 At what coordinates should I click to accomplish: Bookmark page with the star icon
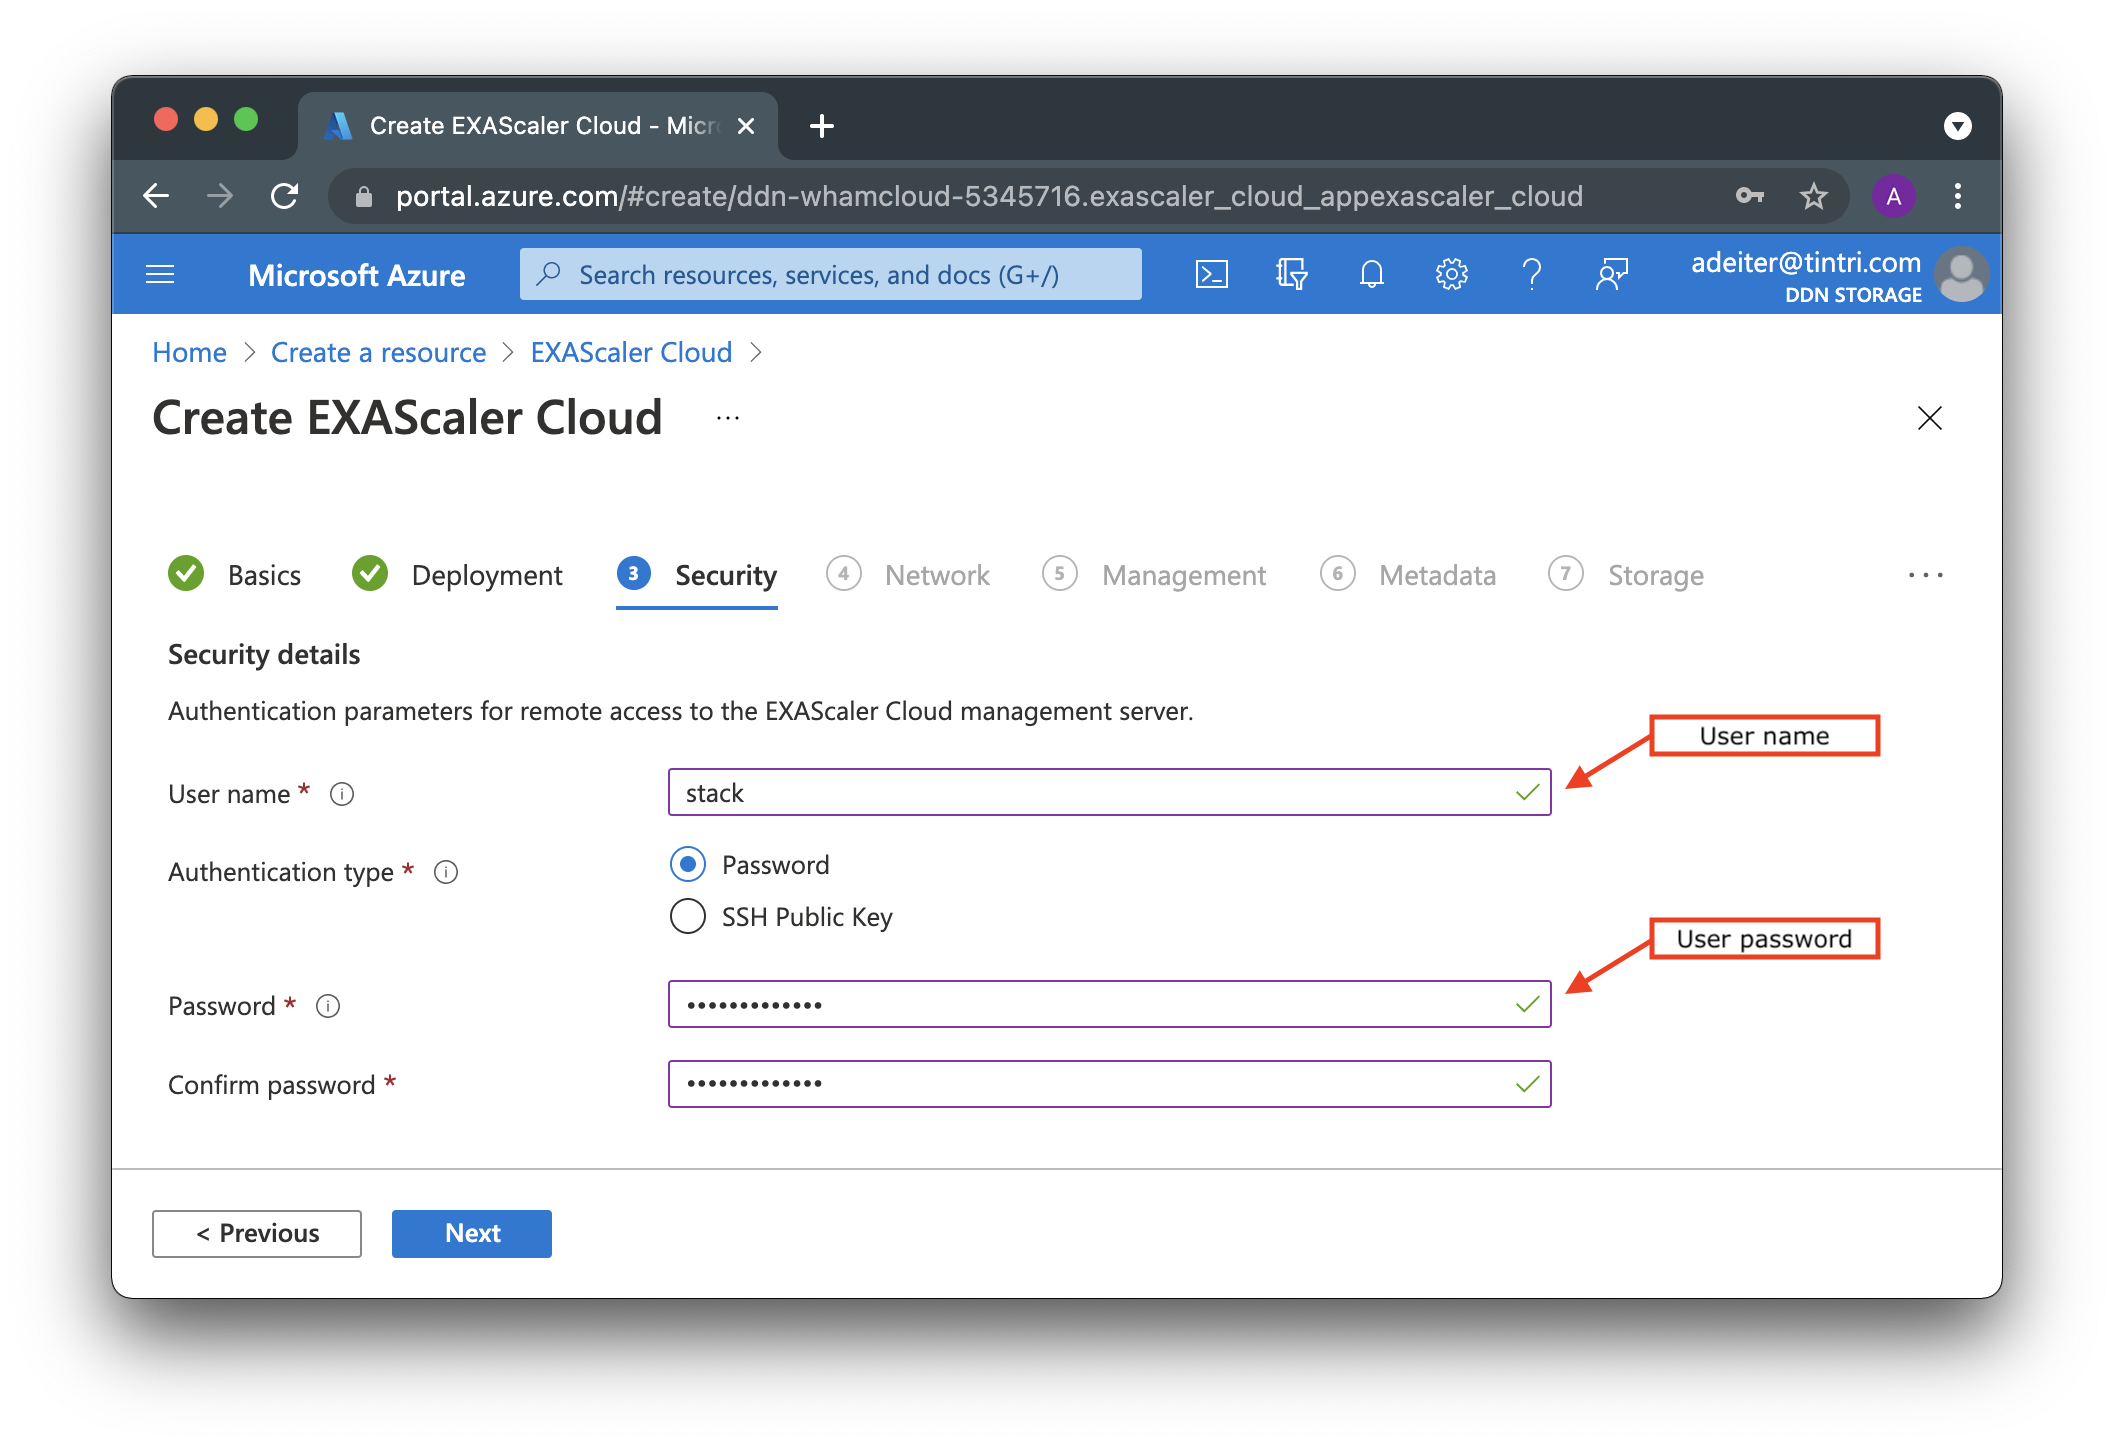coord(1813,196)
